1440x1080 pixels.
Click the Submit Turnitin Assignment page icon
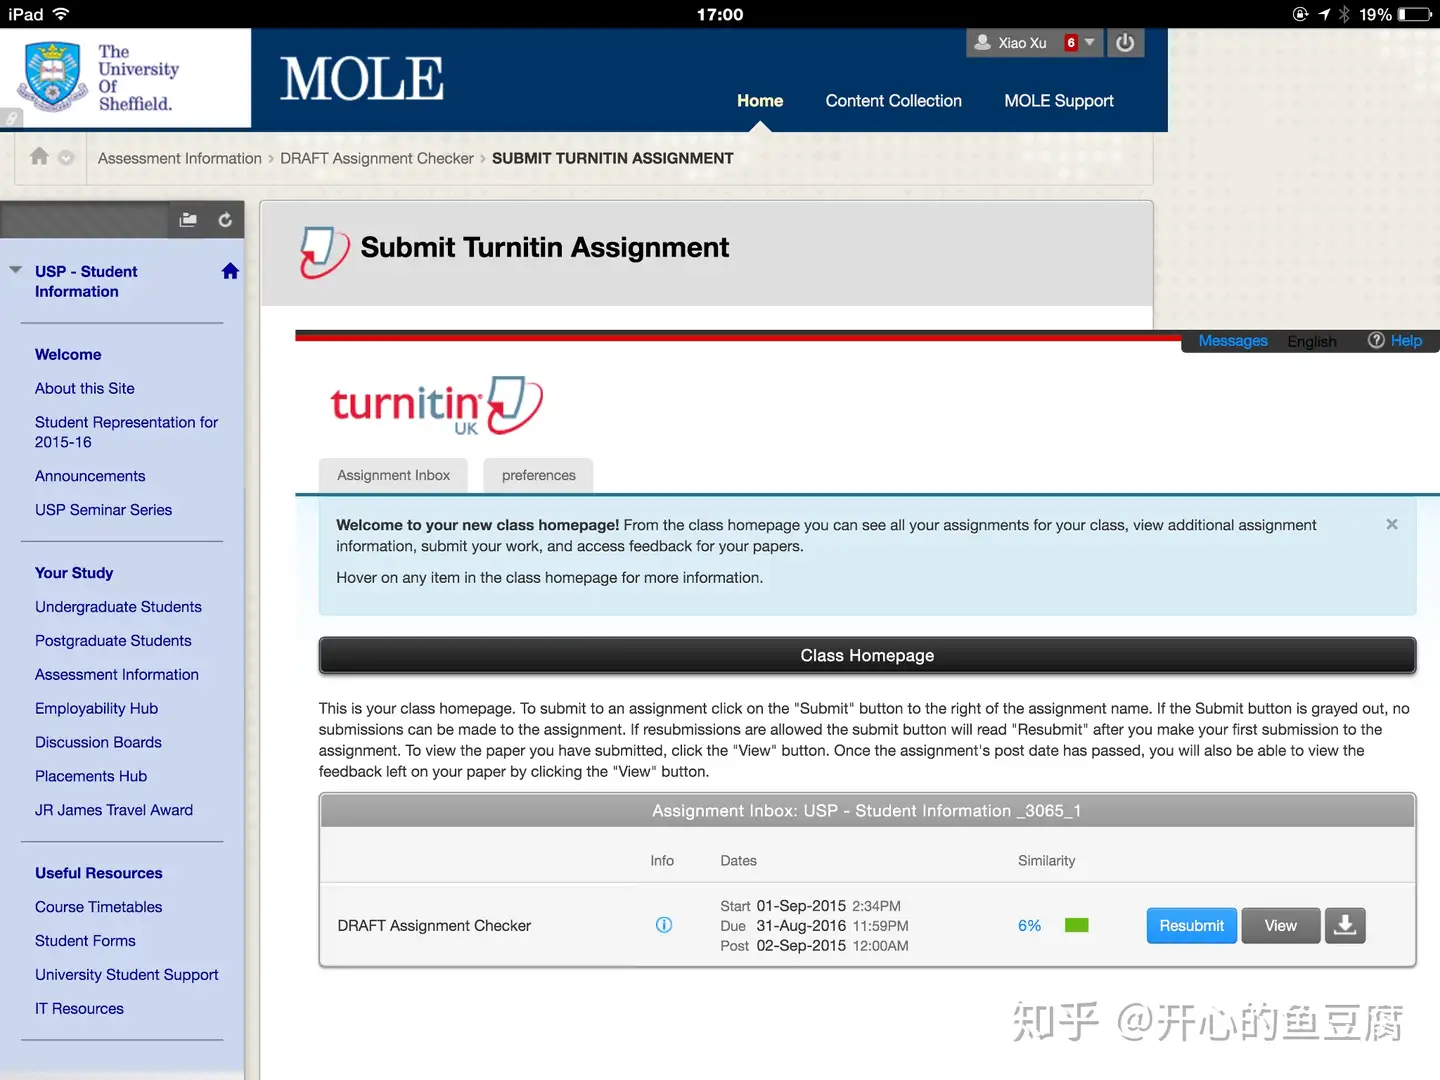click(x=325, y=251)
